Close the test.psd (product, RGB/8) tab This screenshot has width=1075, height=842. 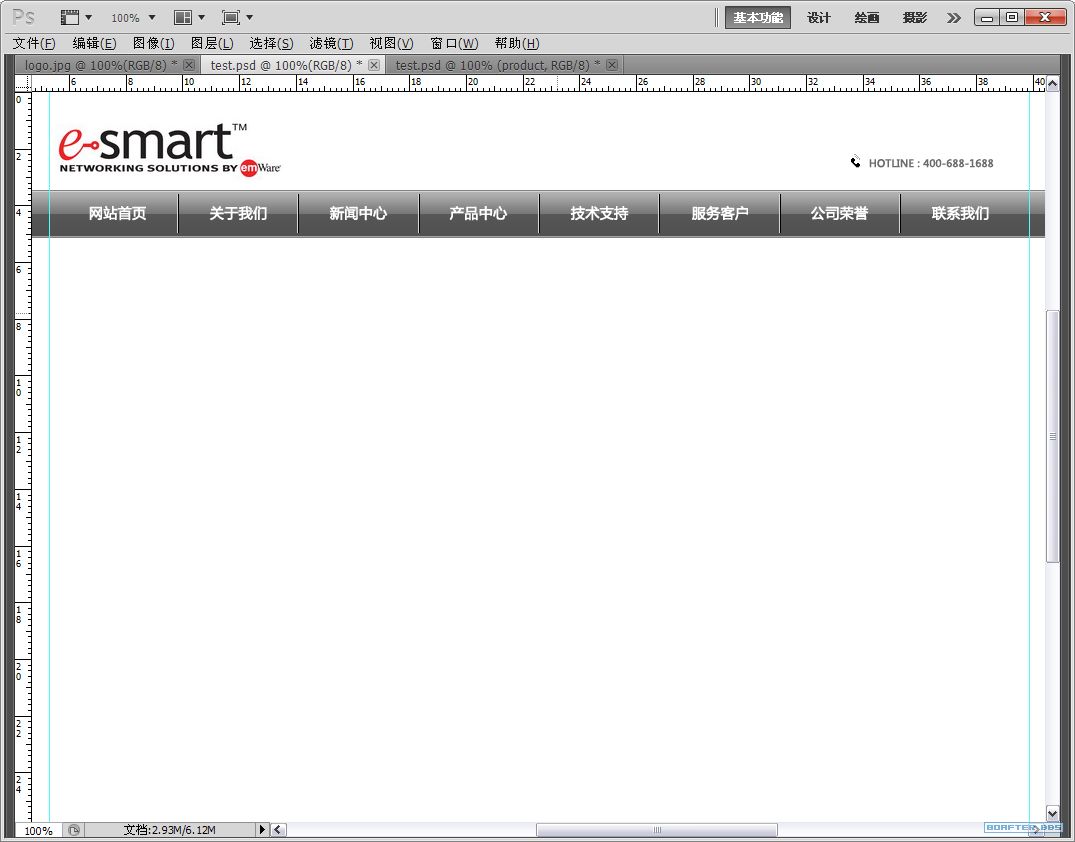(x=612, y=65)
